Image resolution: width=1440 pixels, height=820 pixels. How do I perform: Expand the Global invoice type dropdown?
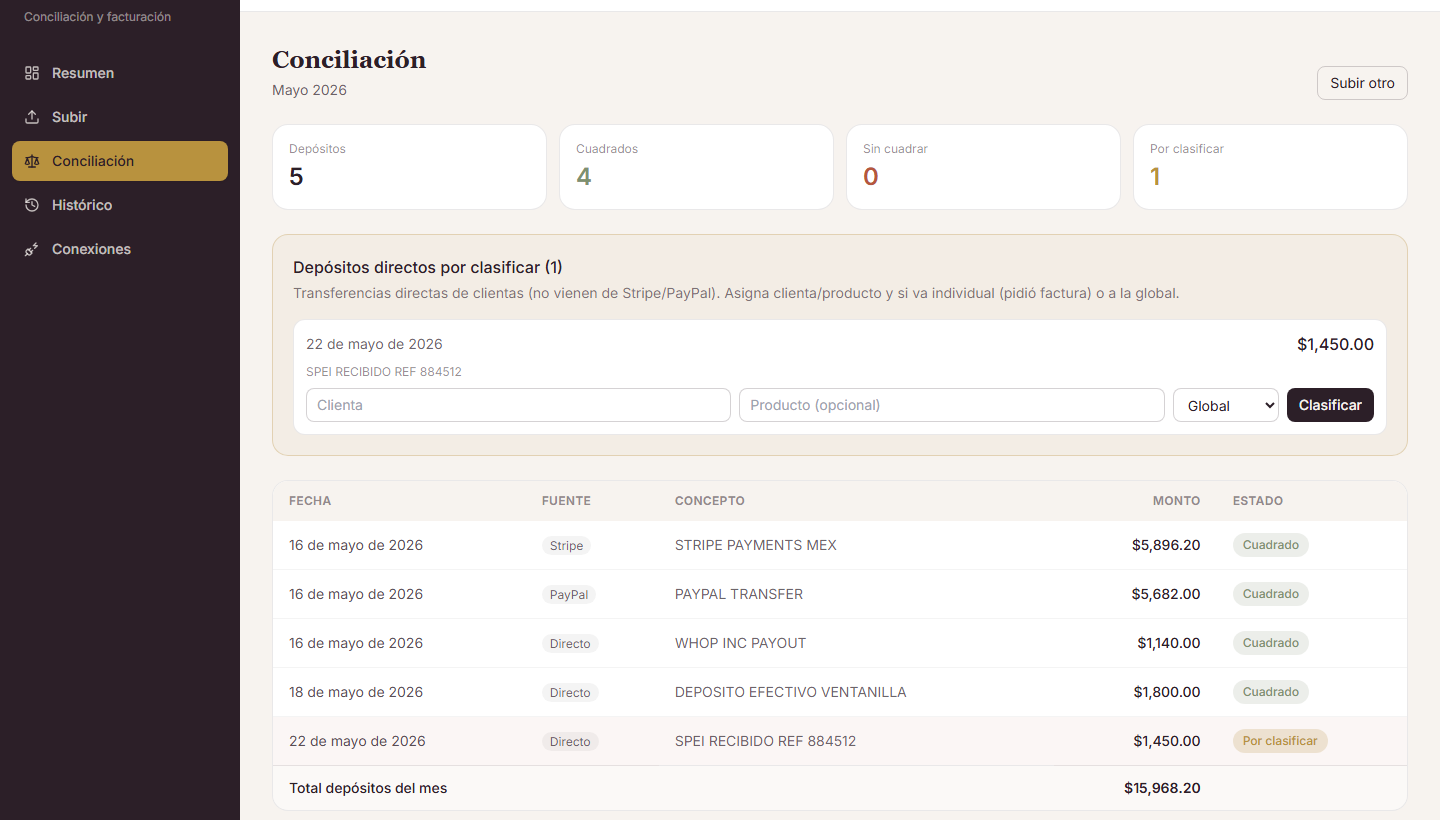[x=1226, y=405]
